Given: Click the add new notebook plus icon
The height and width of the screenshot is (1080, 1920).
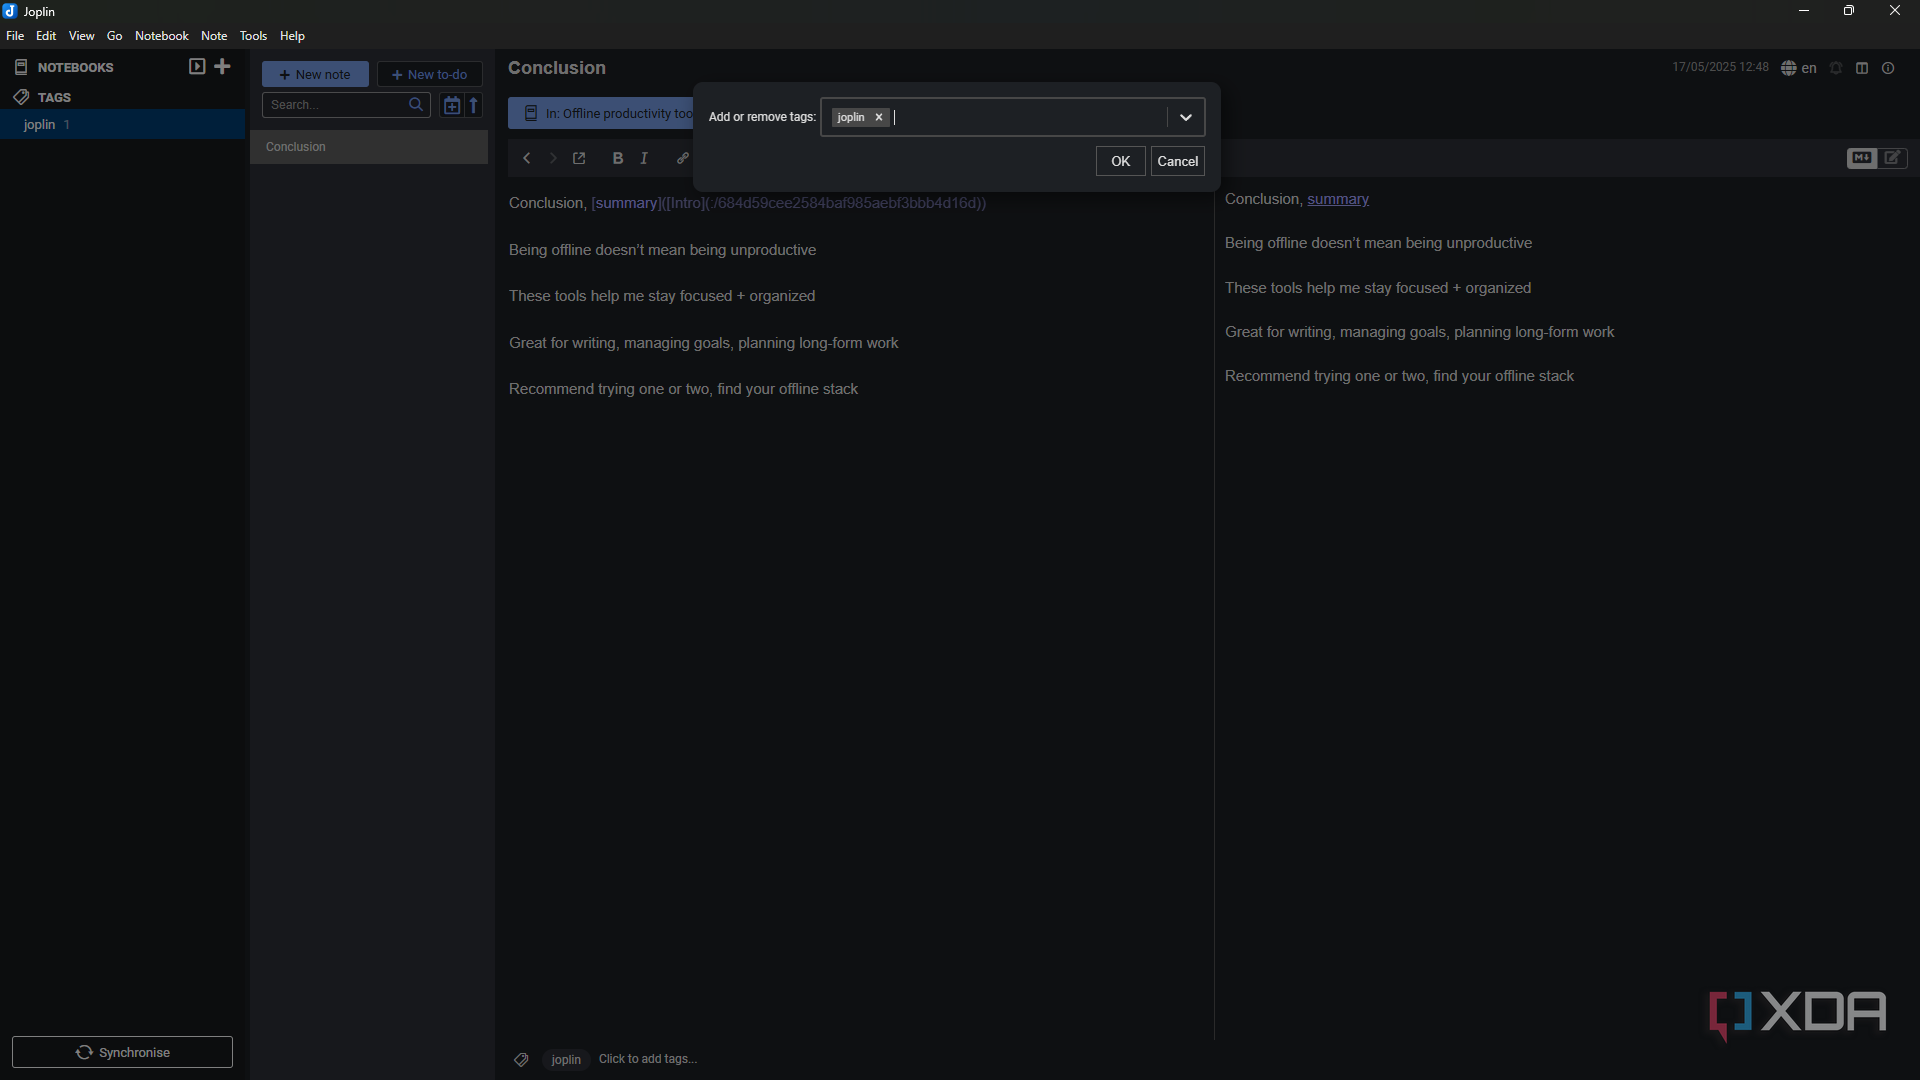Looking at the screenshot, I should click(223, 67).
